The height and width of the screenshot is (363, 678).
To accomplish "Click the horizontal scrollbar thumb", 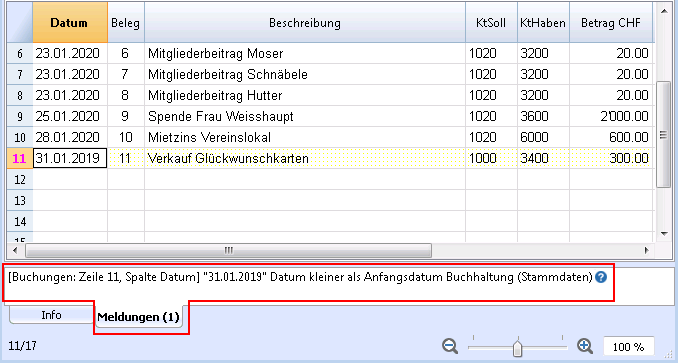I will point(228,250).
